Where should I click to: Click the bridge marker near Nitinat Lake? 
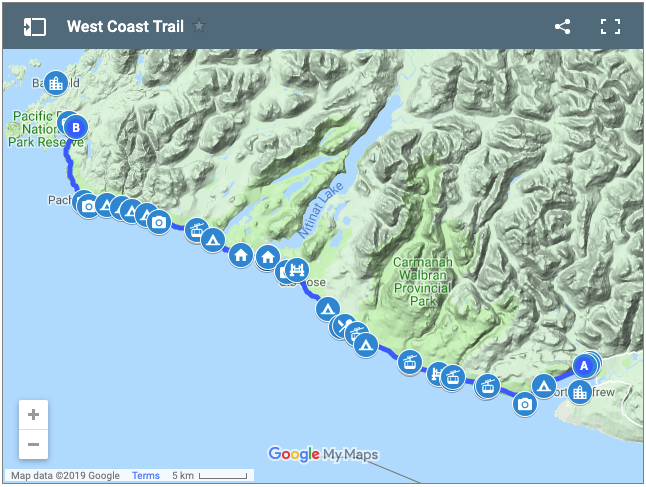[x=296, y=270]
